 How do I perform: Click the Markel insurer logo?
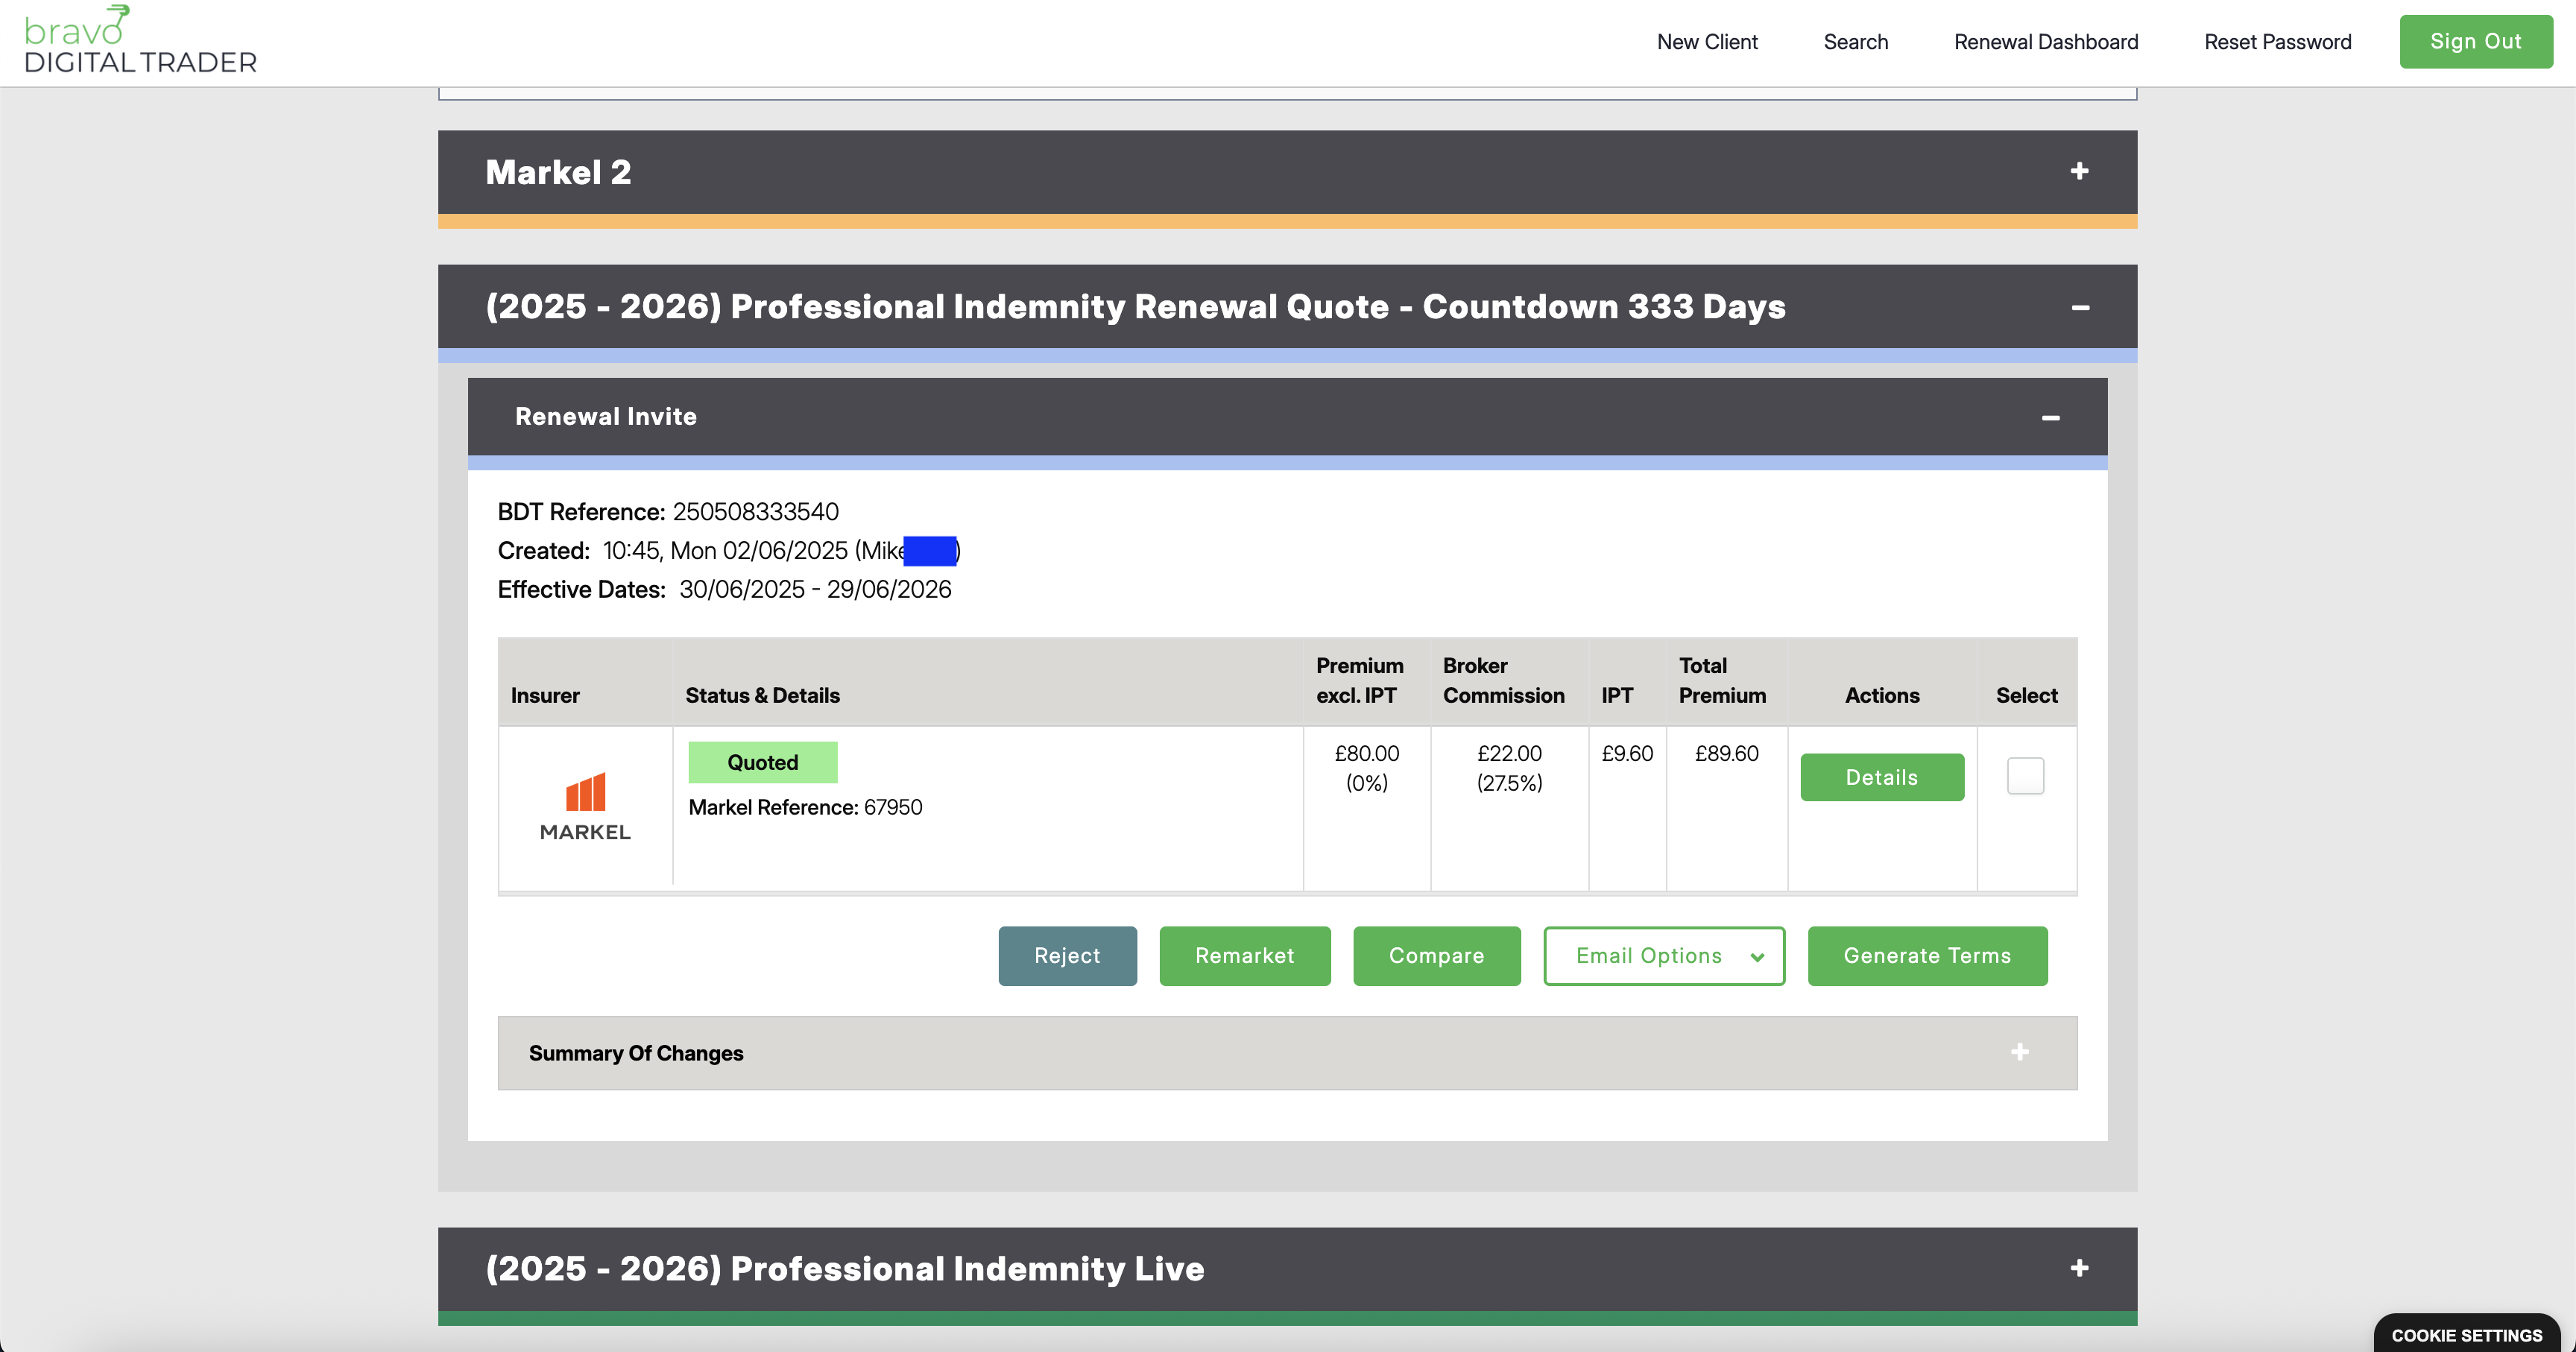click(585, 806)
